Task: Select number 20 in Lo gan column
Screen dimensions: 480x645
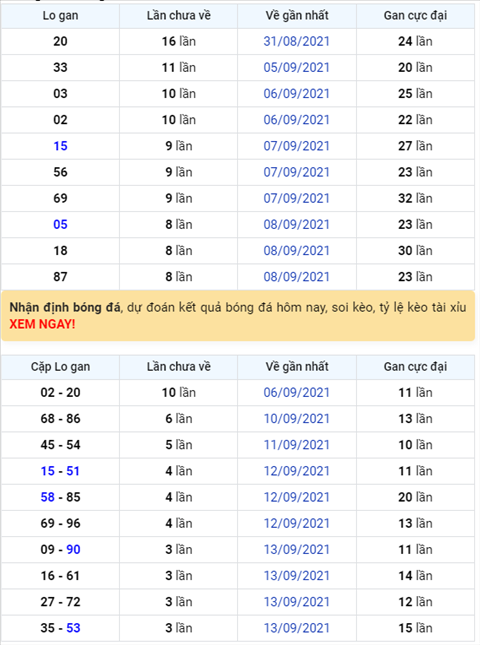Action: point(60,41)
